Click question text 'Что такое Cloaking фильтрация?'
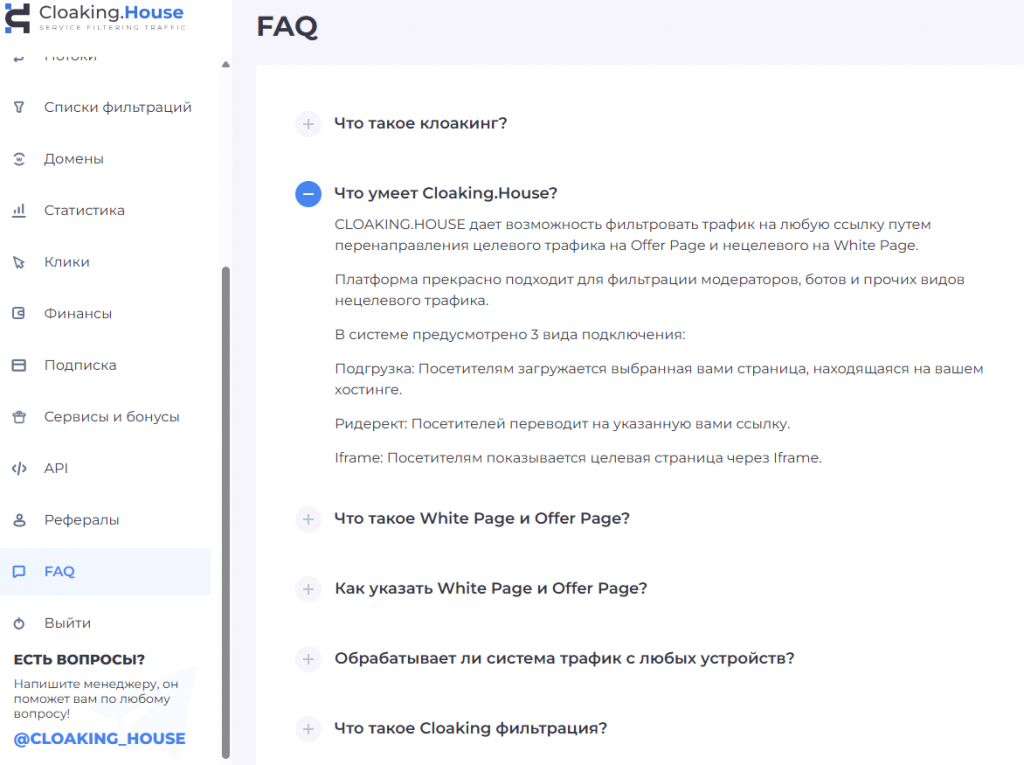The width and height of the screenshot is (1024, 765). (471, 728)
